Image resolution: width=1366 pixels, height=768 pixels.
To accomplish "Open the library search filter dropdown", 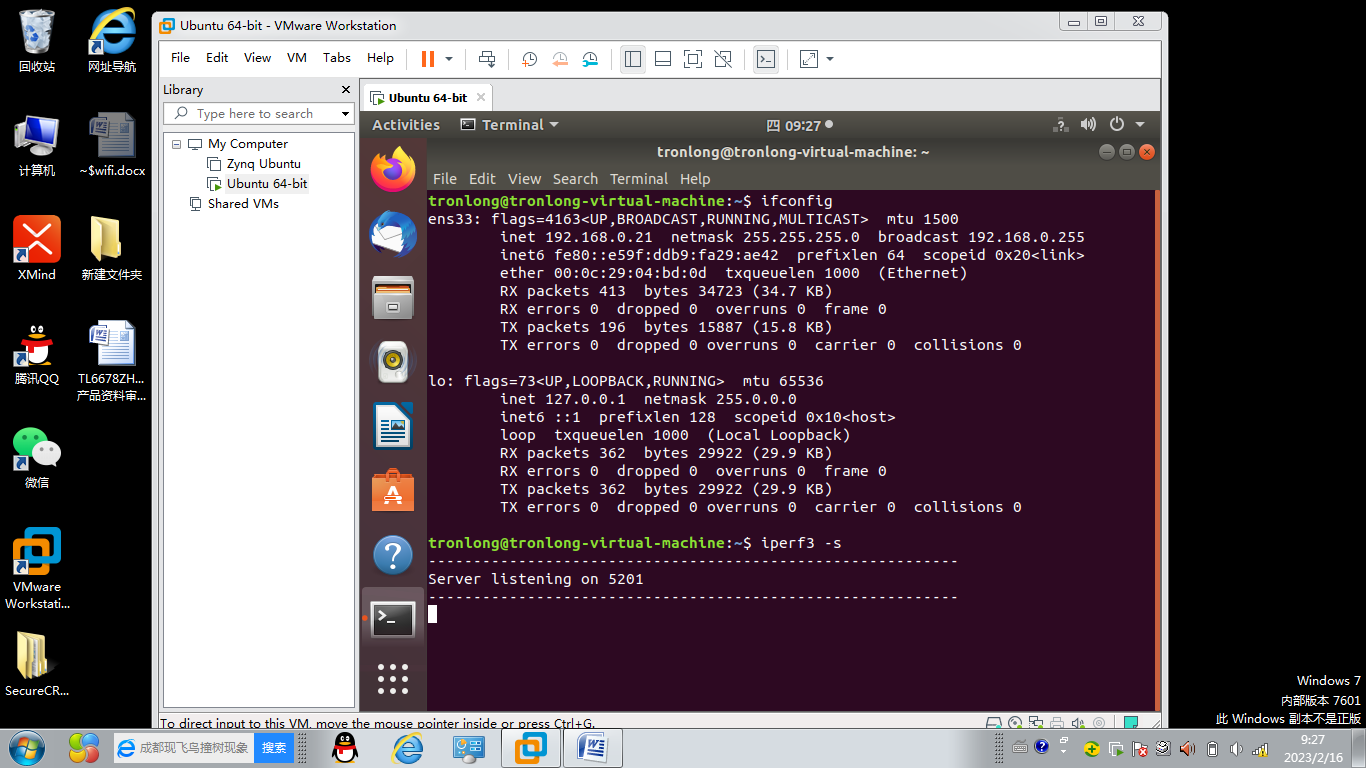I will pyautogui.click(x=346, y=114).
